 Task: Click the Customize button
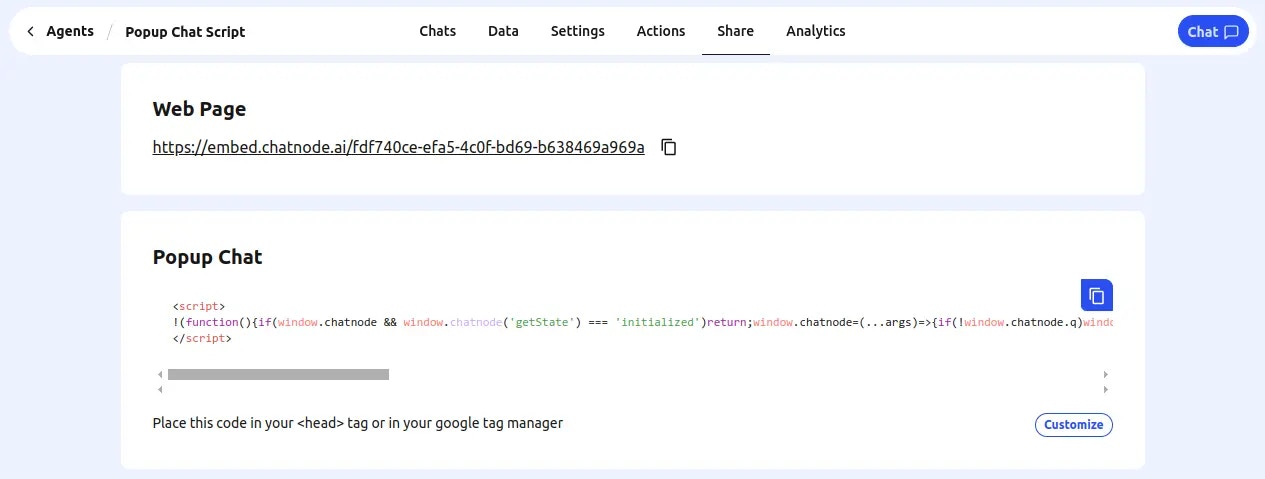[1073, 425]
